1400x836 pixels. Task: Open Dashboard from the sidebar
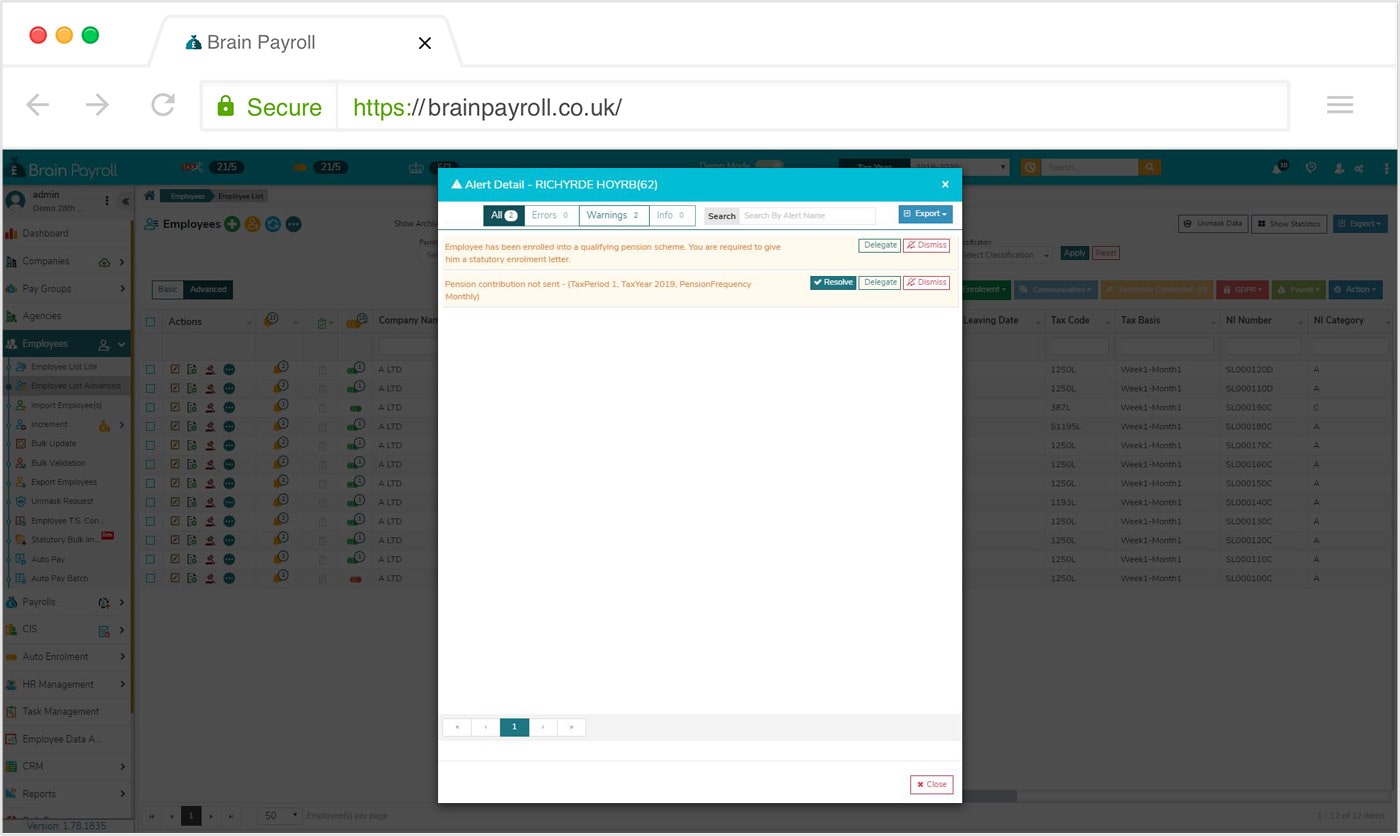click(46, 234)
